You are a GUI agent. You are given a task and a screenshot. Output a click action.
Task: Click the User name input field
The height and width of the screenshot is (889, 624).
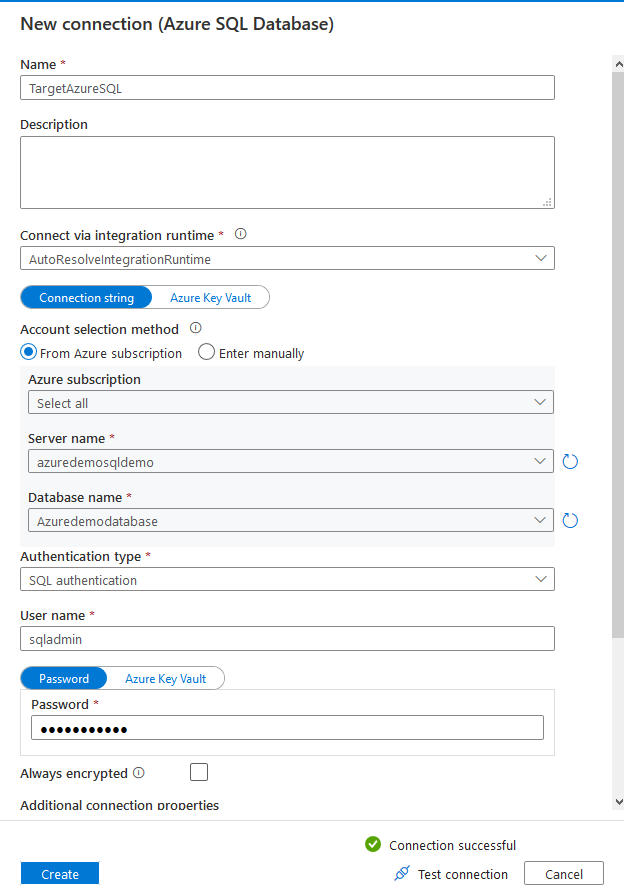[x=287, y=638]
